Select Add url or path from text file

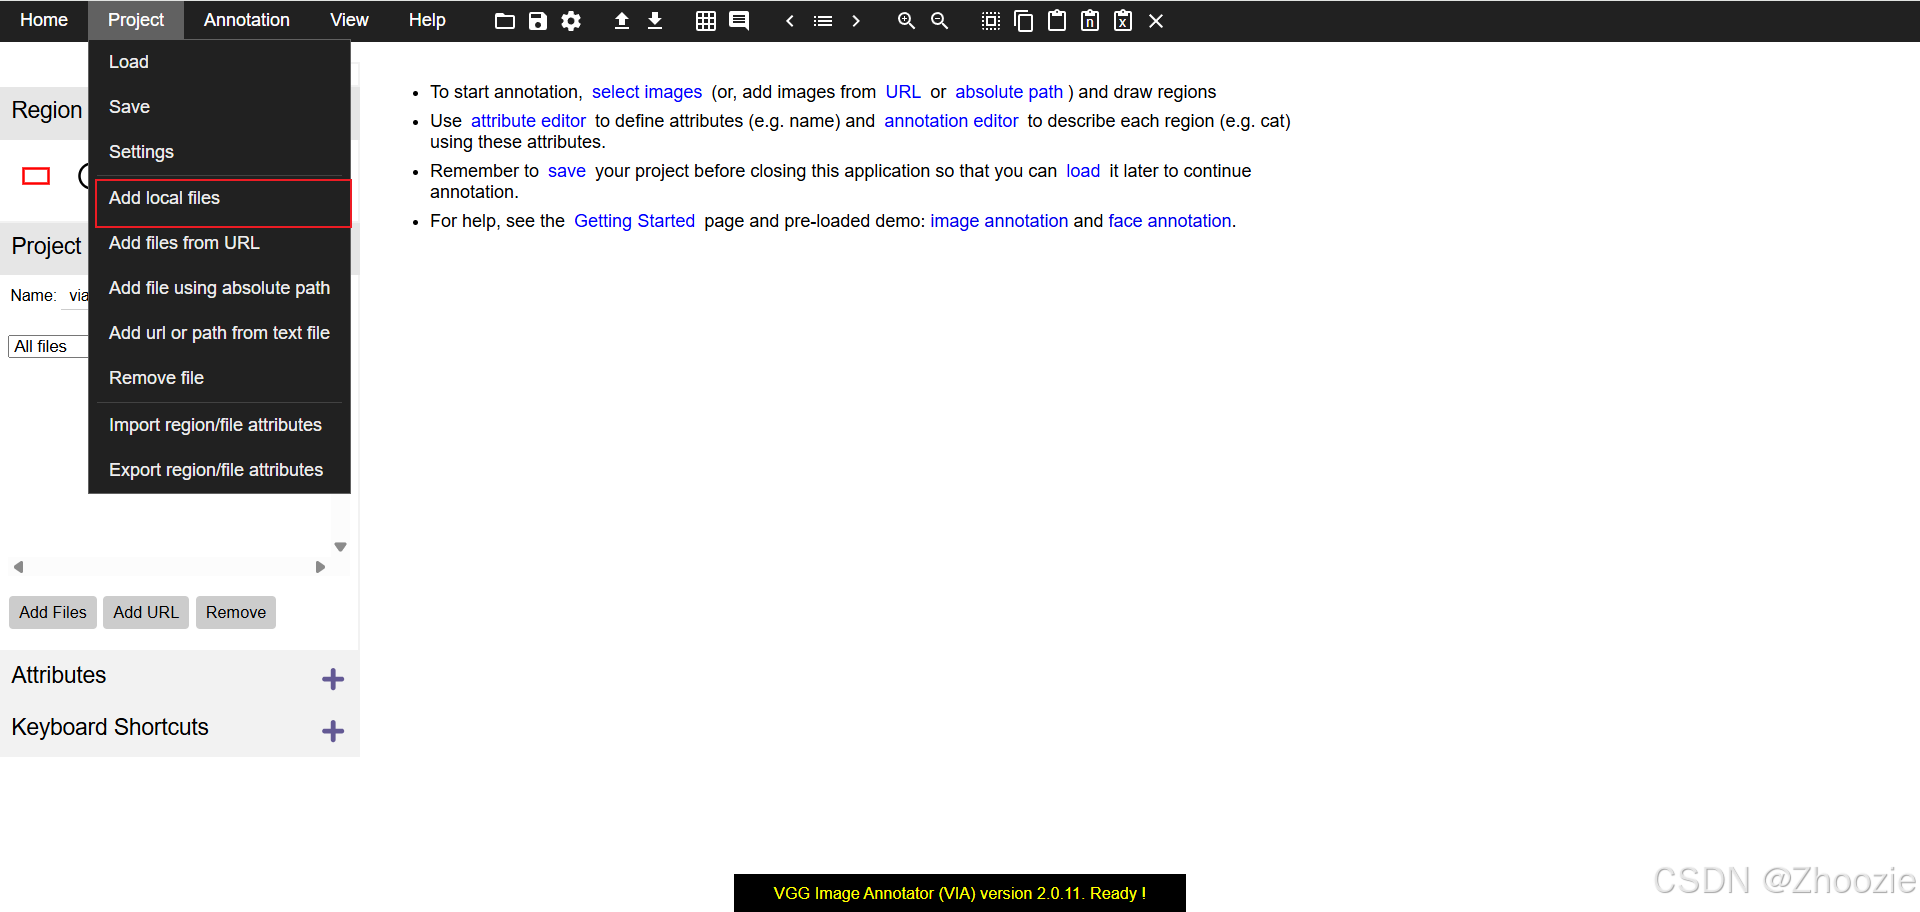click(220, 333)
